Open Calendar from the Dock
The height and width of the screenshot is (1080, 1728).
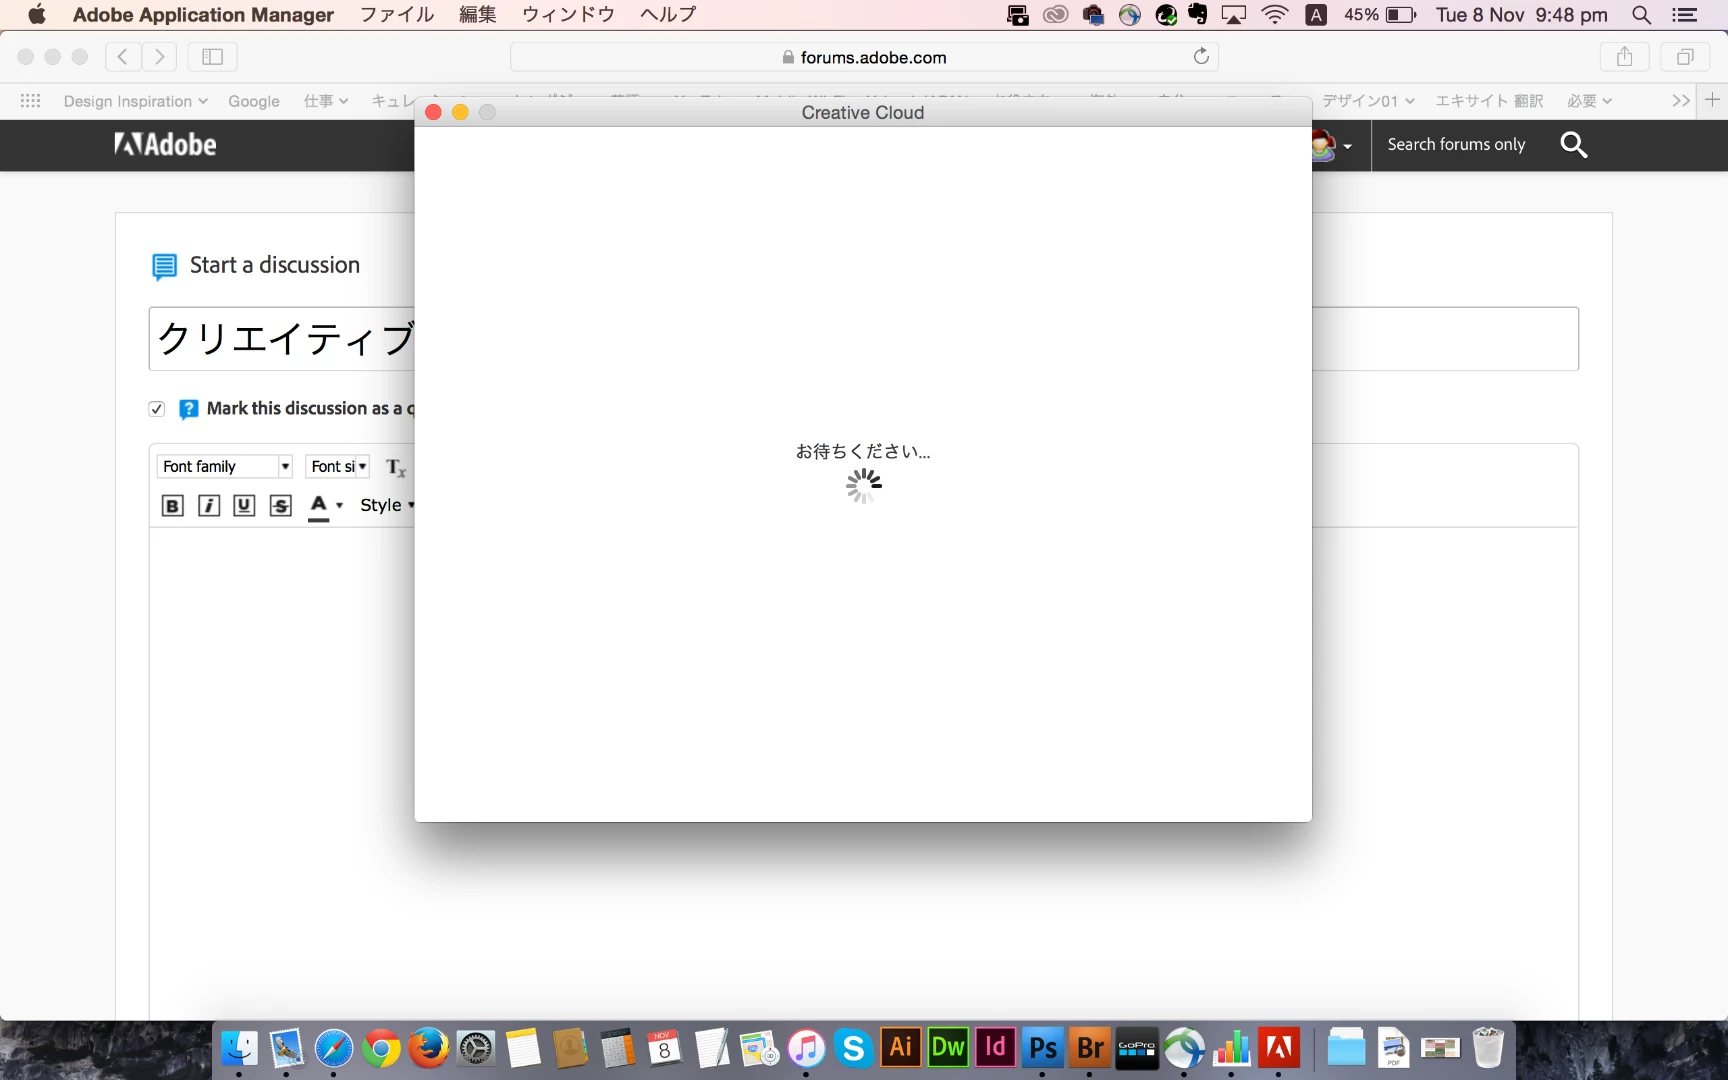pos(664,1048)
